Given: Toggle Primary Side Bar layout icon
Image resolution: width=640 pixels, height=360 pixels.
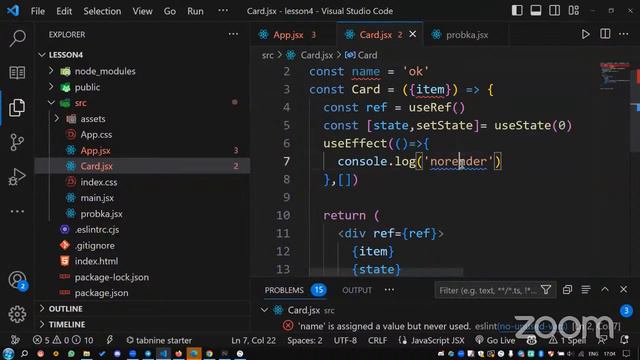Looking at the screenshot, I should [x=517, y=11].
